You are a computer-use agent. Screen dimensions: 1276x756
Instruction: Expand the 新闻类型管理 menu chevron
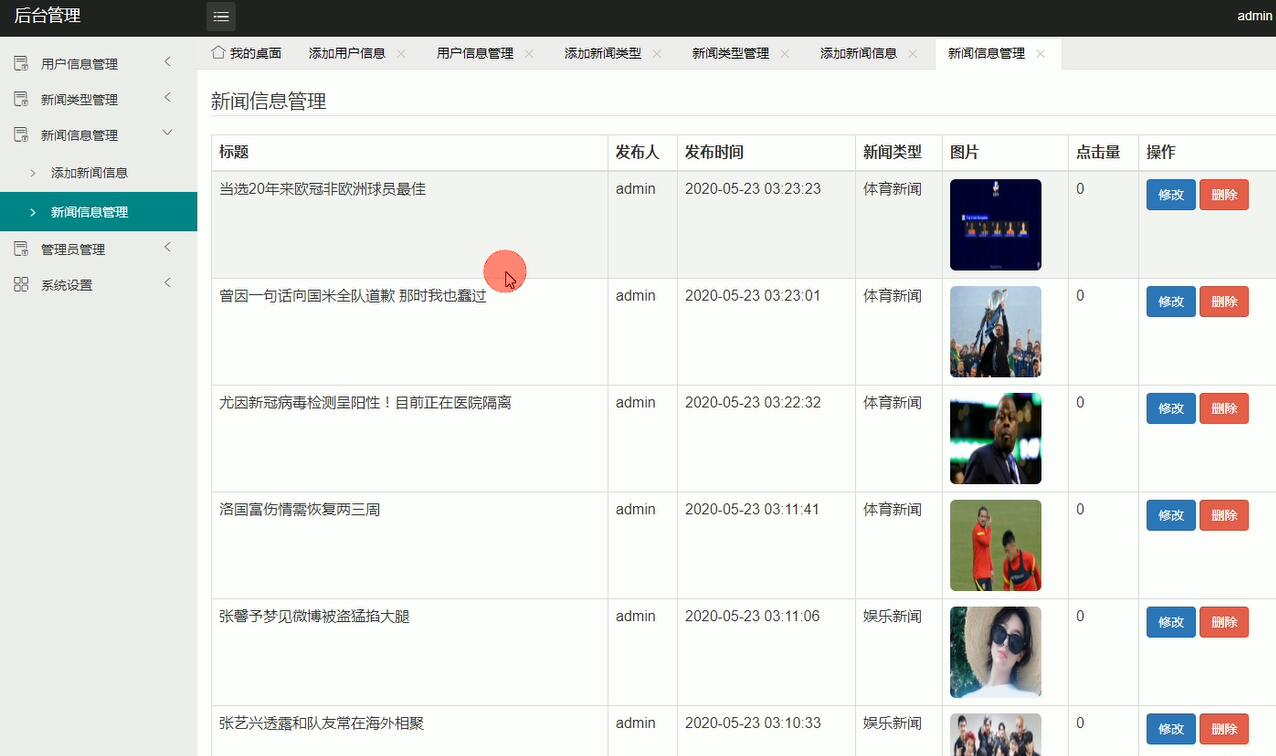[167, 97]
